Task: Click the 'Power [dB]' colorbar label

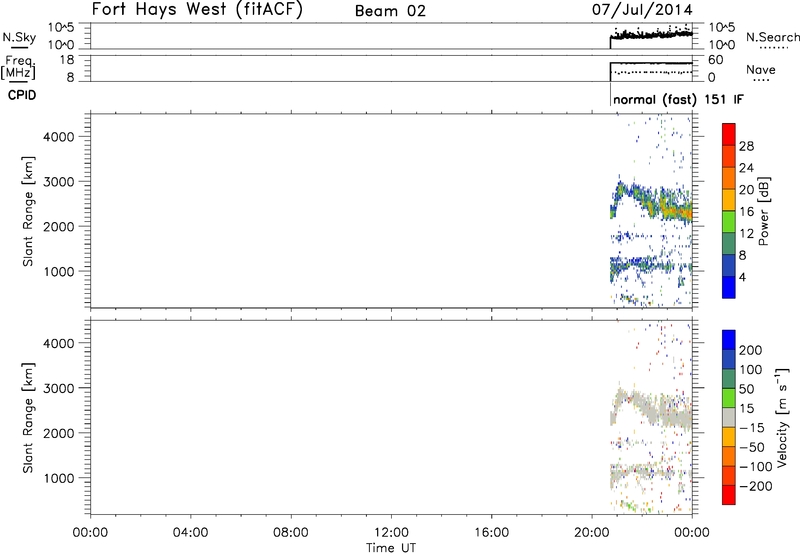Action: [x=763, y=211]
